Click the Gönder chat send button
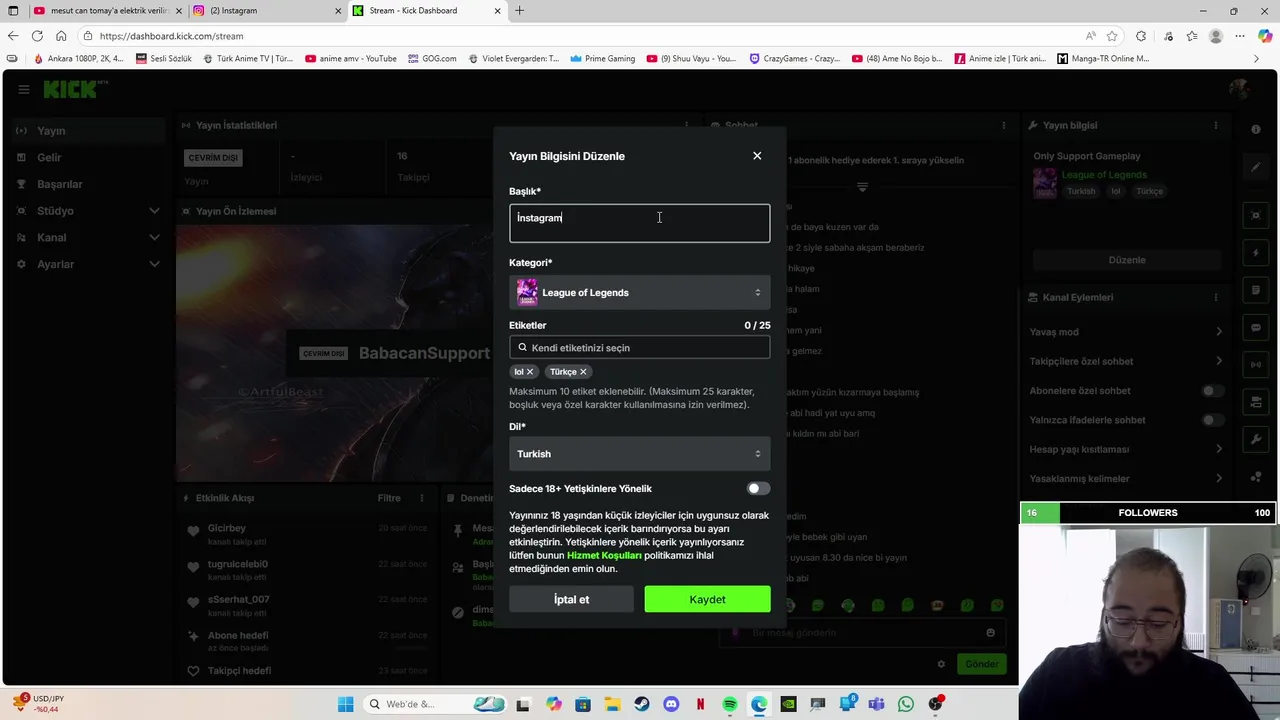Viewport: 1280px width, 720px height. (x=981, y=664)
